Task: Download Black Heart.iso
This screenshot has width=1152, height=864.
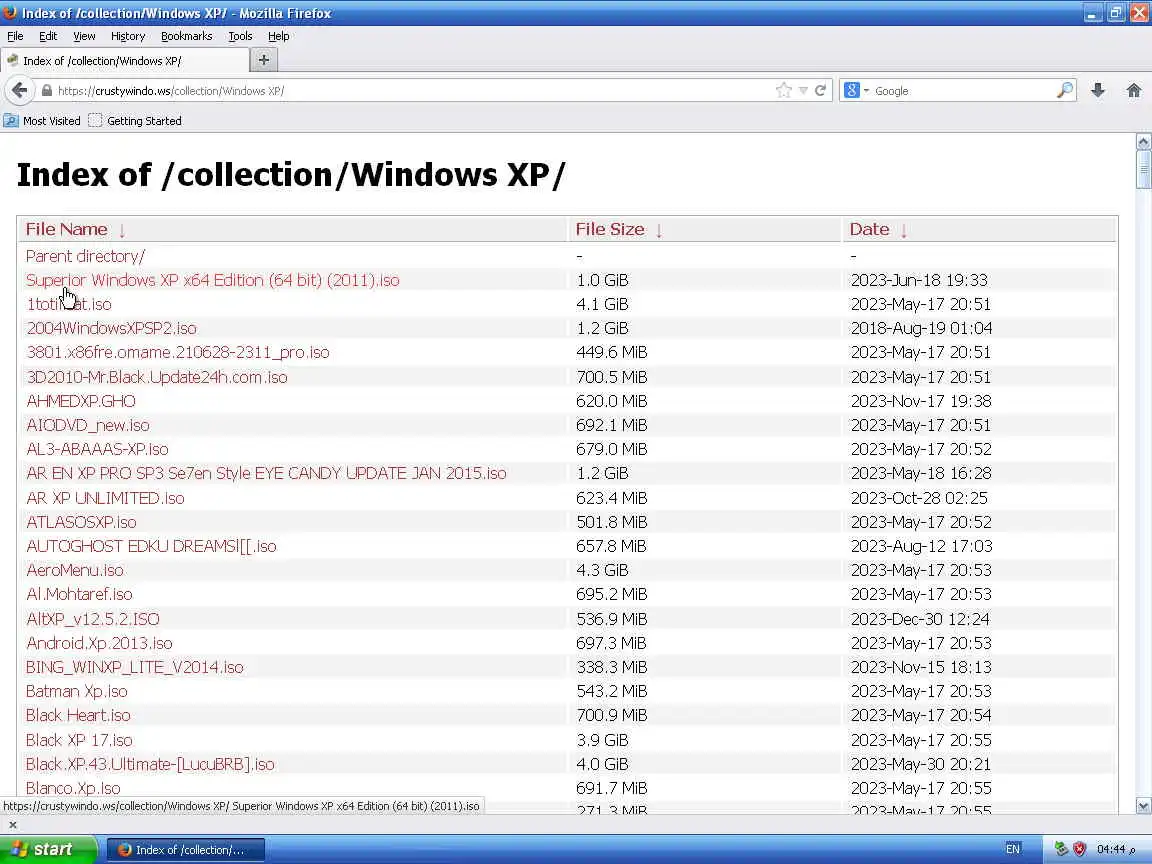Action: [x=78, y=715]
